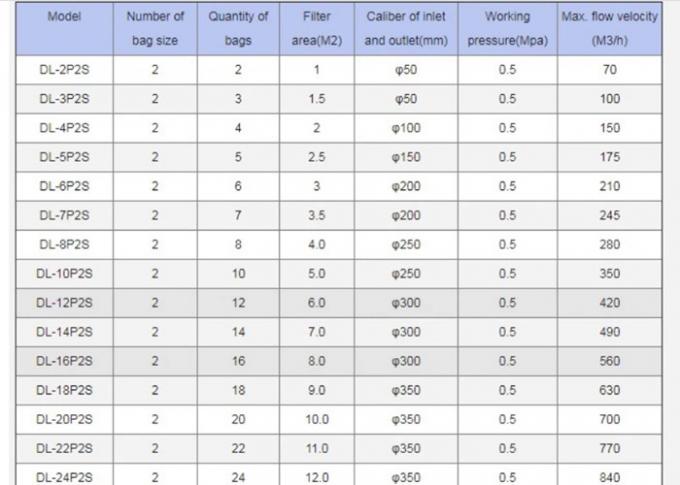Click the Working pressure(Mpa) header
The height and width of the screenshot is (485, 680).
(507, 29)
